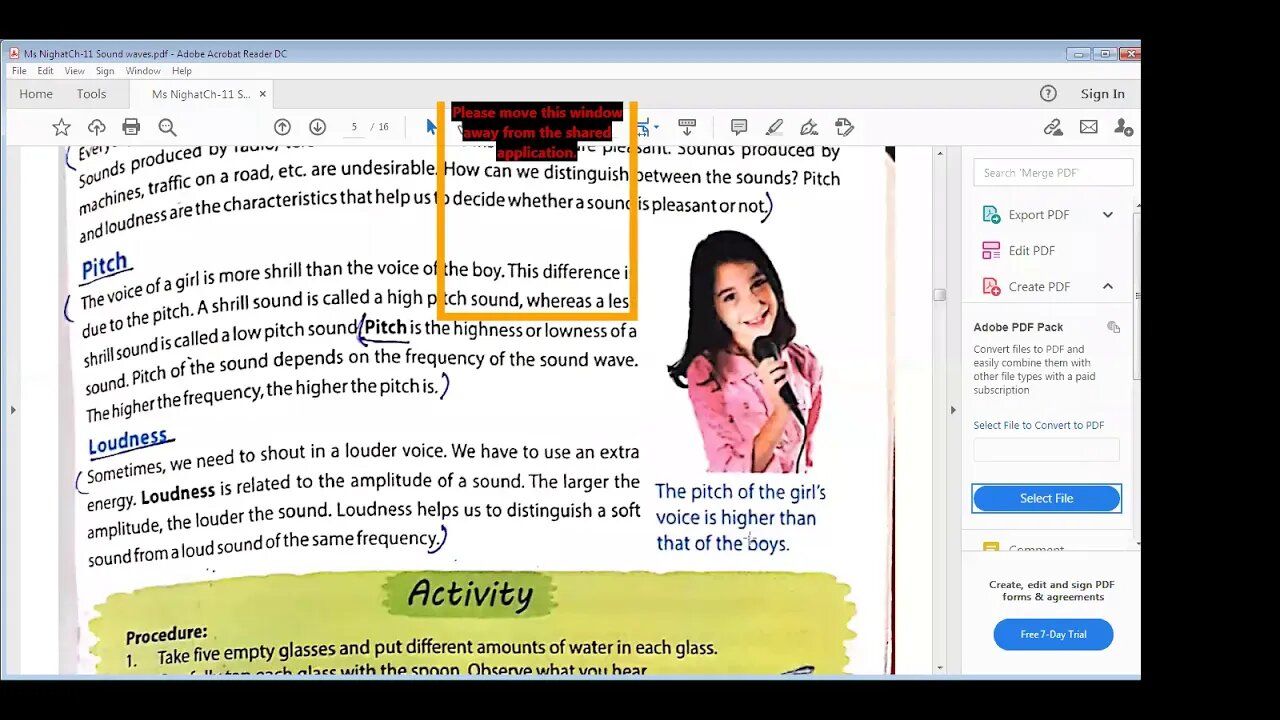Click the Select File to Convert link
Image resolution: width=1280 pixels, height=720 pixels.
(x=1039, y=425)
